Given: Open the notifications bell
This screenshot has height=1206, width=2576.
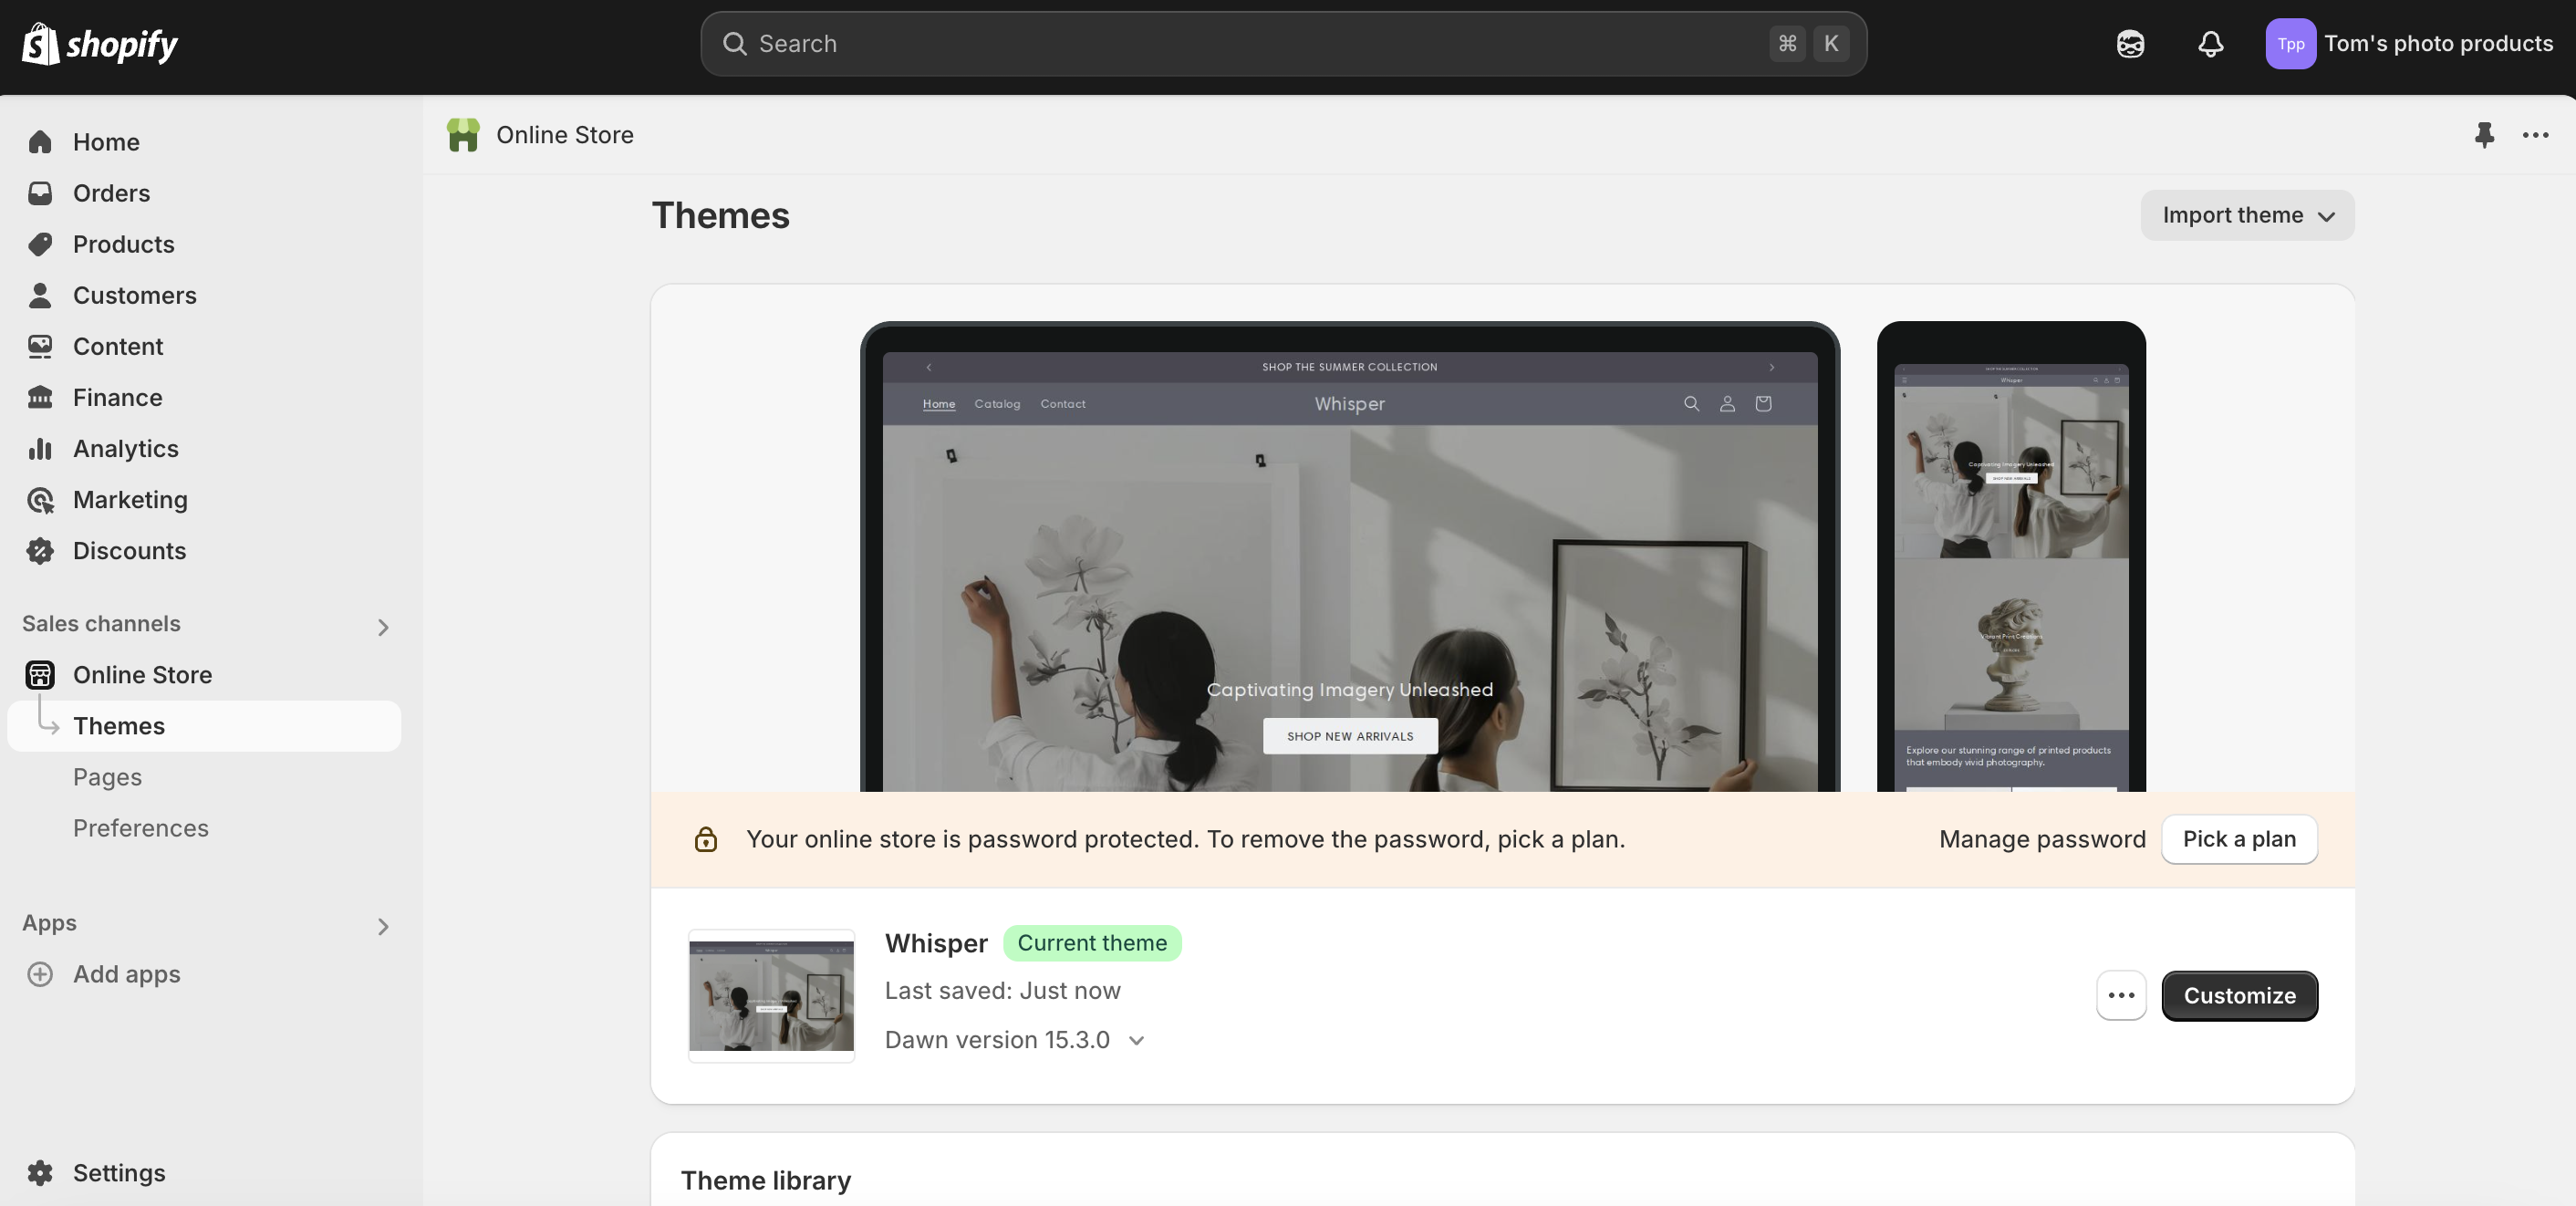Looking at the screenshot, I should click(2210, 44).
